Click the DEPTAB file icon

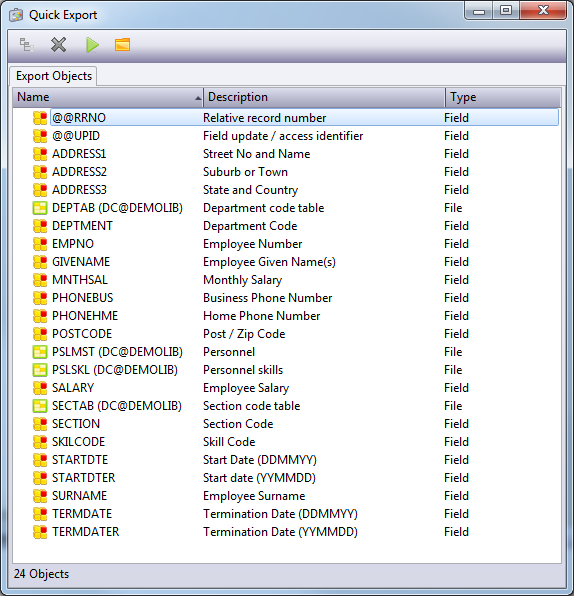pos(40,208)
